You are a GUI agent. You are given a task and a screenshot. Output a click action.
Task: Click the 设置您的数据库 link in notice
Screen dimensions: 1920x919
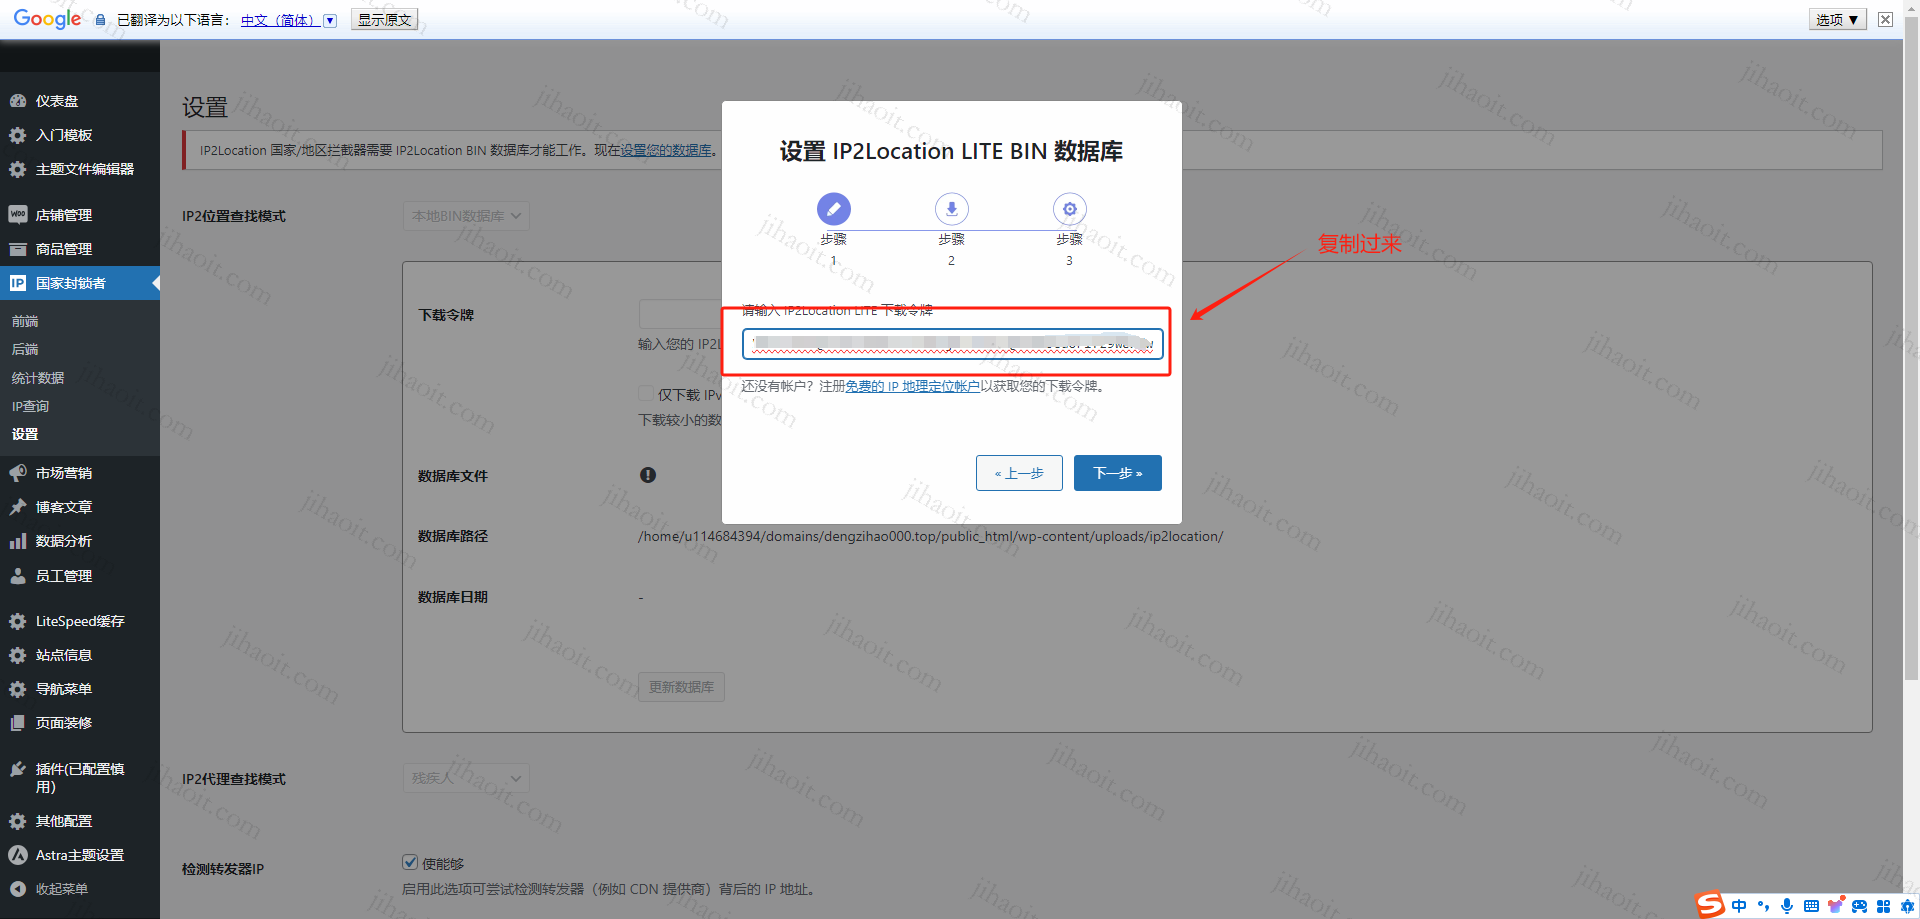click(x=666, y=150)
